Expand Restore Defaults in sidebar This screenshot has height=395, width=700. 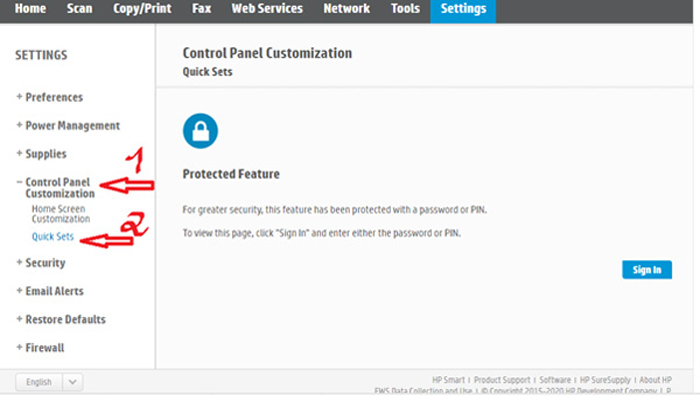click(x=61, y=319)
